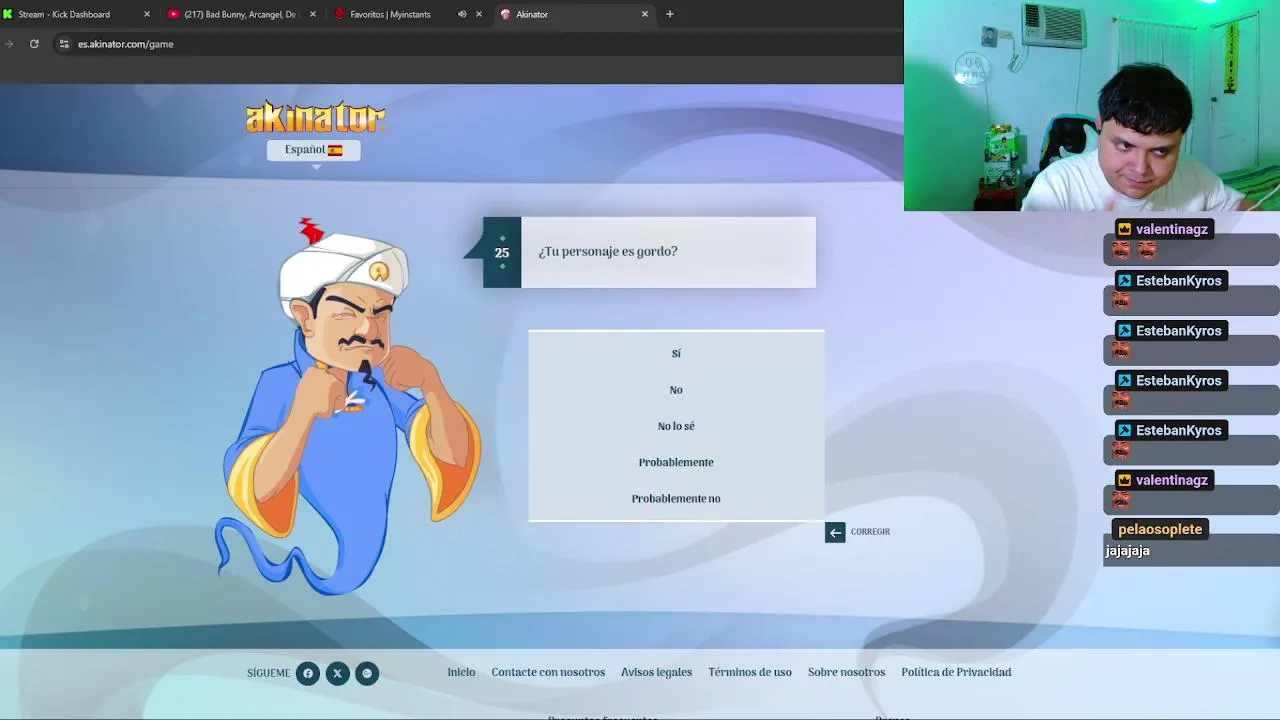
Task: Answer "No" to the question
Action: point(676,390)
